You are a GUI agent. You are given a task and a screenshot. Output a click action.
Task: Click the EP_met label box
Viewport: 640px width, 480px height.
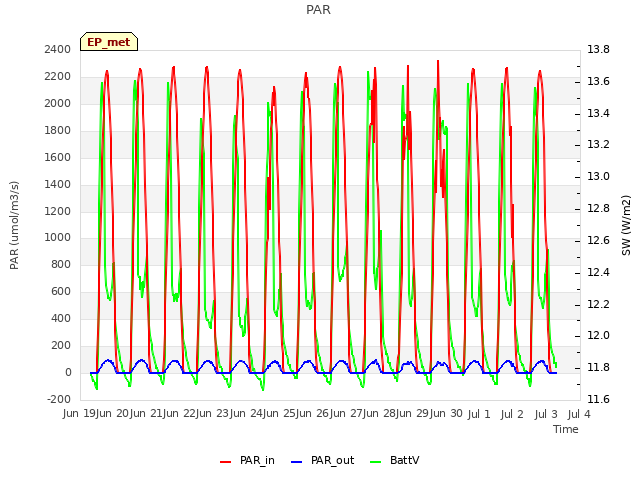109,42
